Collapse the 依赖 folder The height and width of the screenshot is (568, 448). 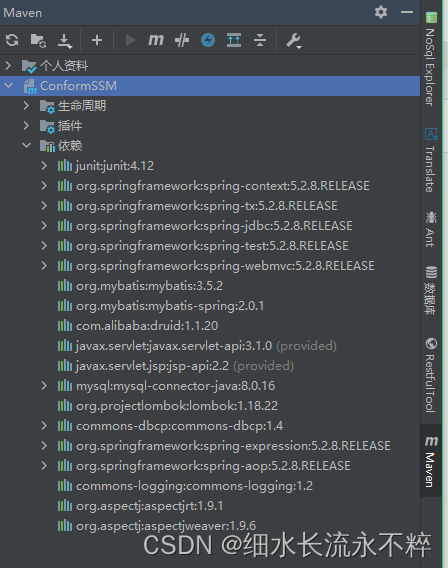tap(26, 145)
